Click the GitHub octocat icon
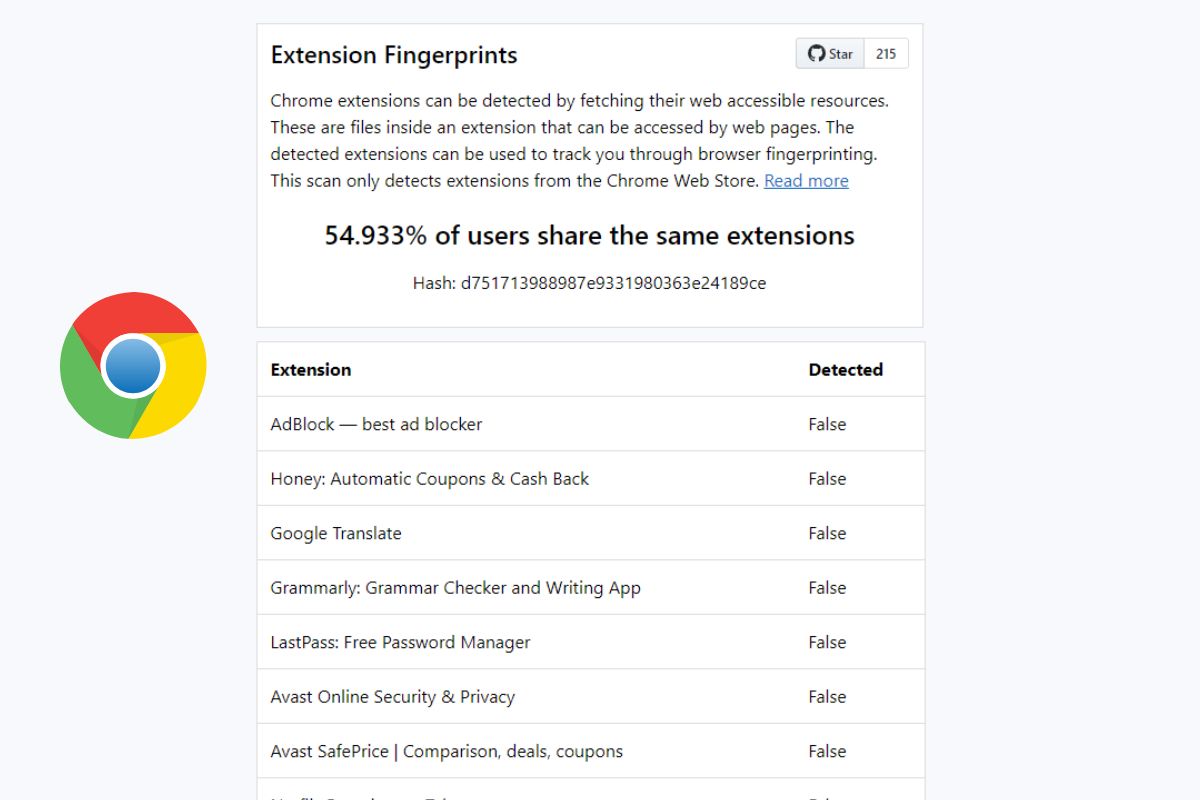Screen dimensions: 1200x800 (816, 54)
